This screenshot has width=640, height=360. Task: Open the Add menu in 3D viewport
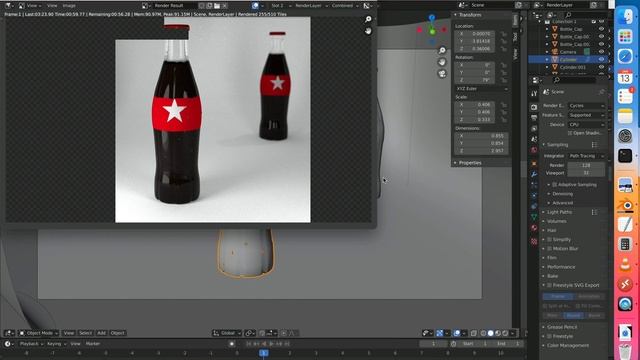[x=101, y=333]
